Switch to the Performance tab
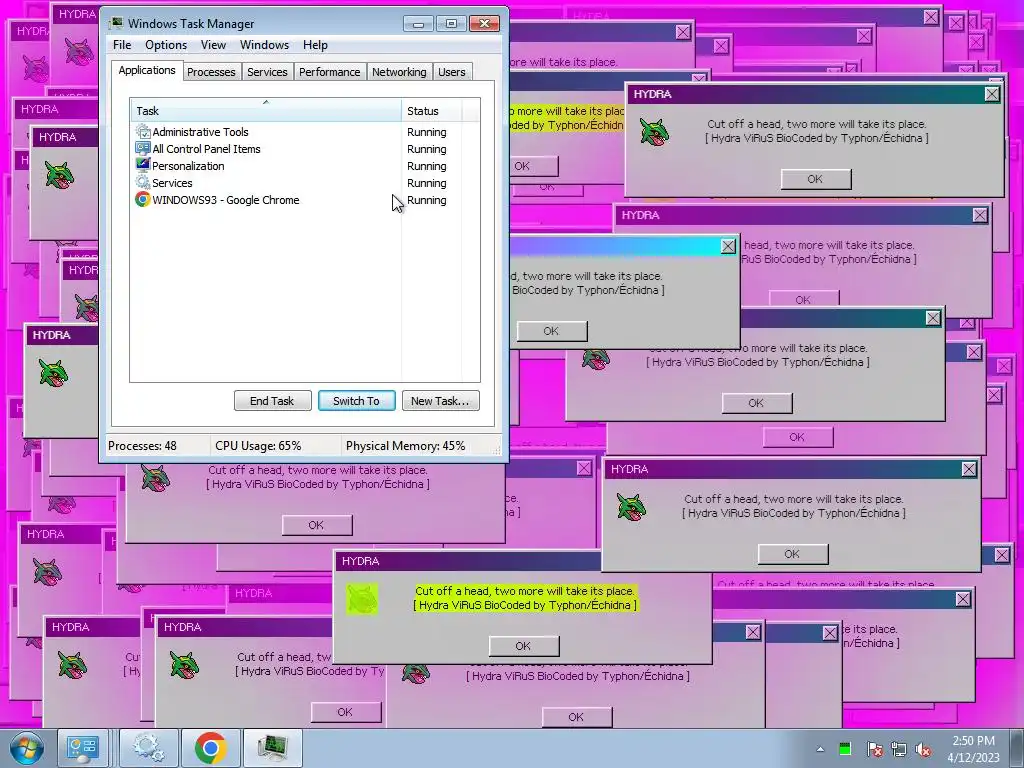Viewport: 1024px width, 768px height. pos(329,72)
